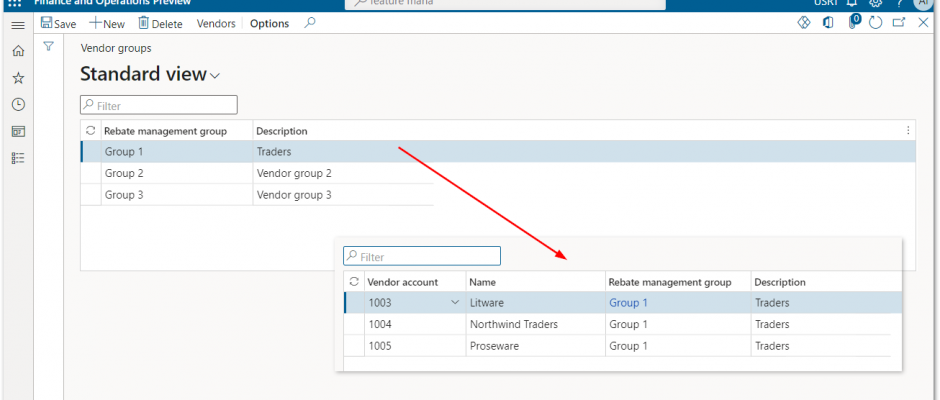The width and height of the screenshot is (940, 400).
Task: Open Favorites star icon in sidebar
Action: coord(19,78)
